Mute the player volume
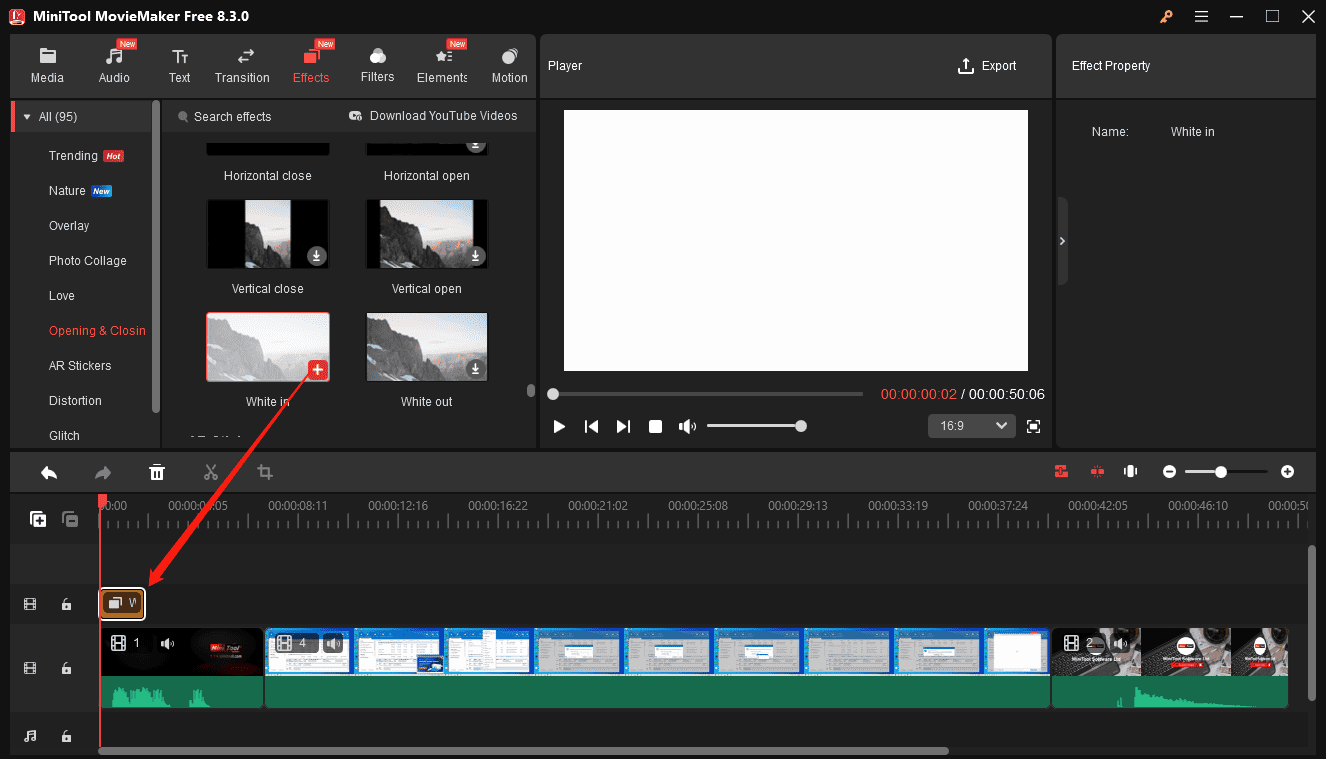Screen dimensions: 1326x759 point(687,427)
